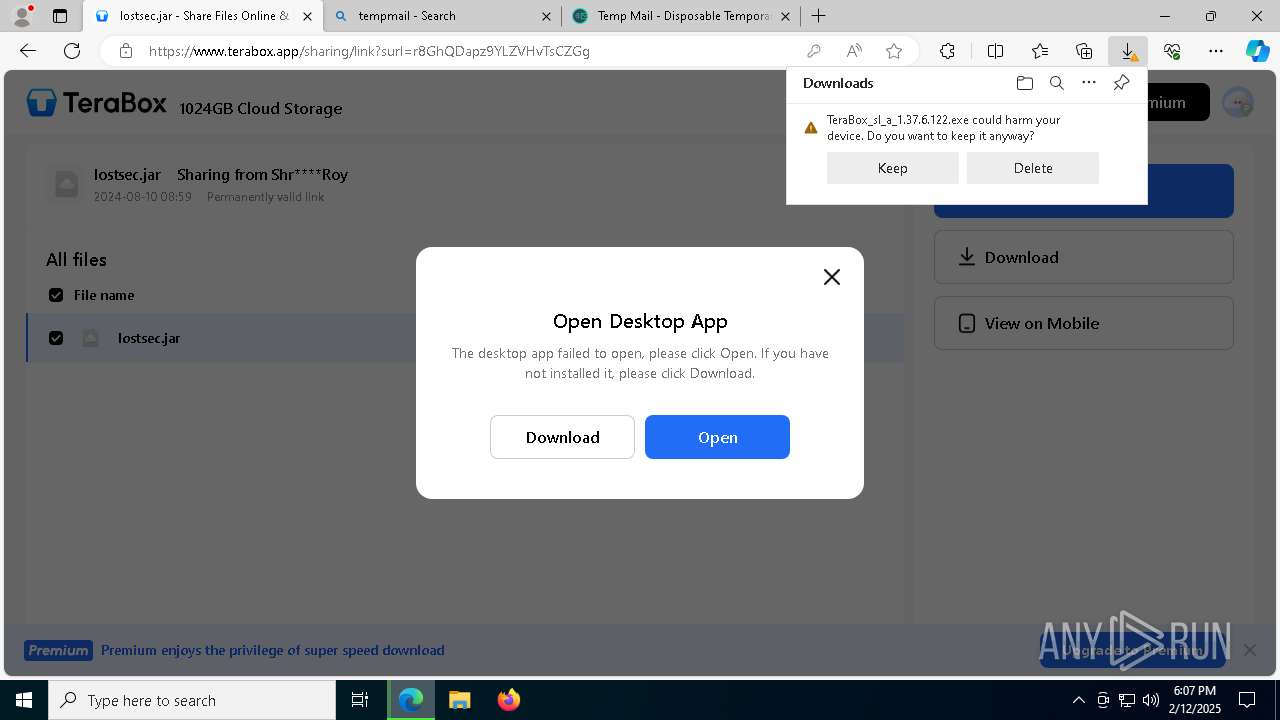Open the clock and date in taskbar

pyautogui.click(x=1195, y=700)
